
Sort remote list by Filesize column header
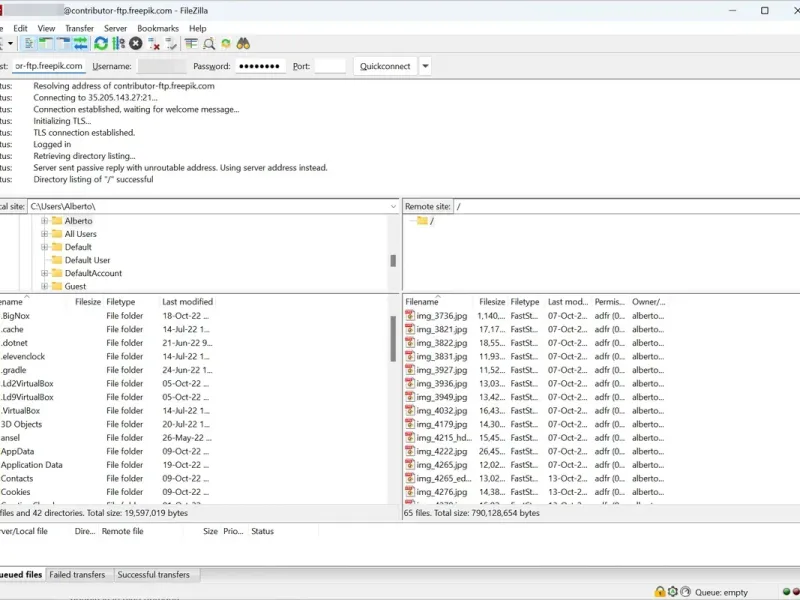[491, 302]
